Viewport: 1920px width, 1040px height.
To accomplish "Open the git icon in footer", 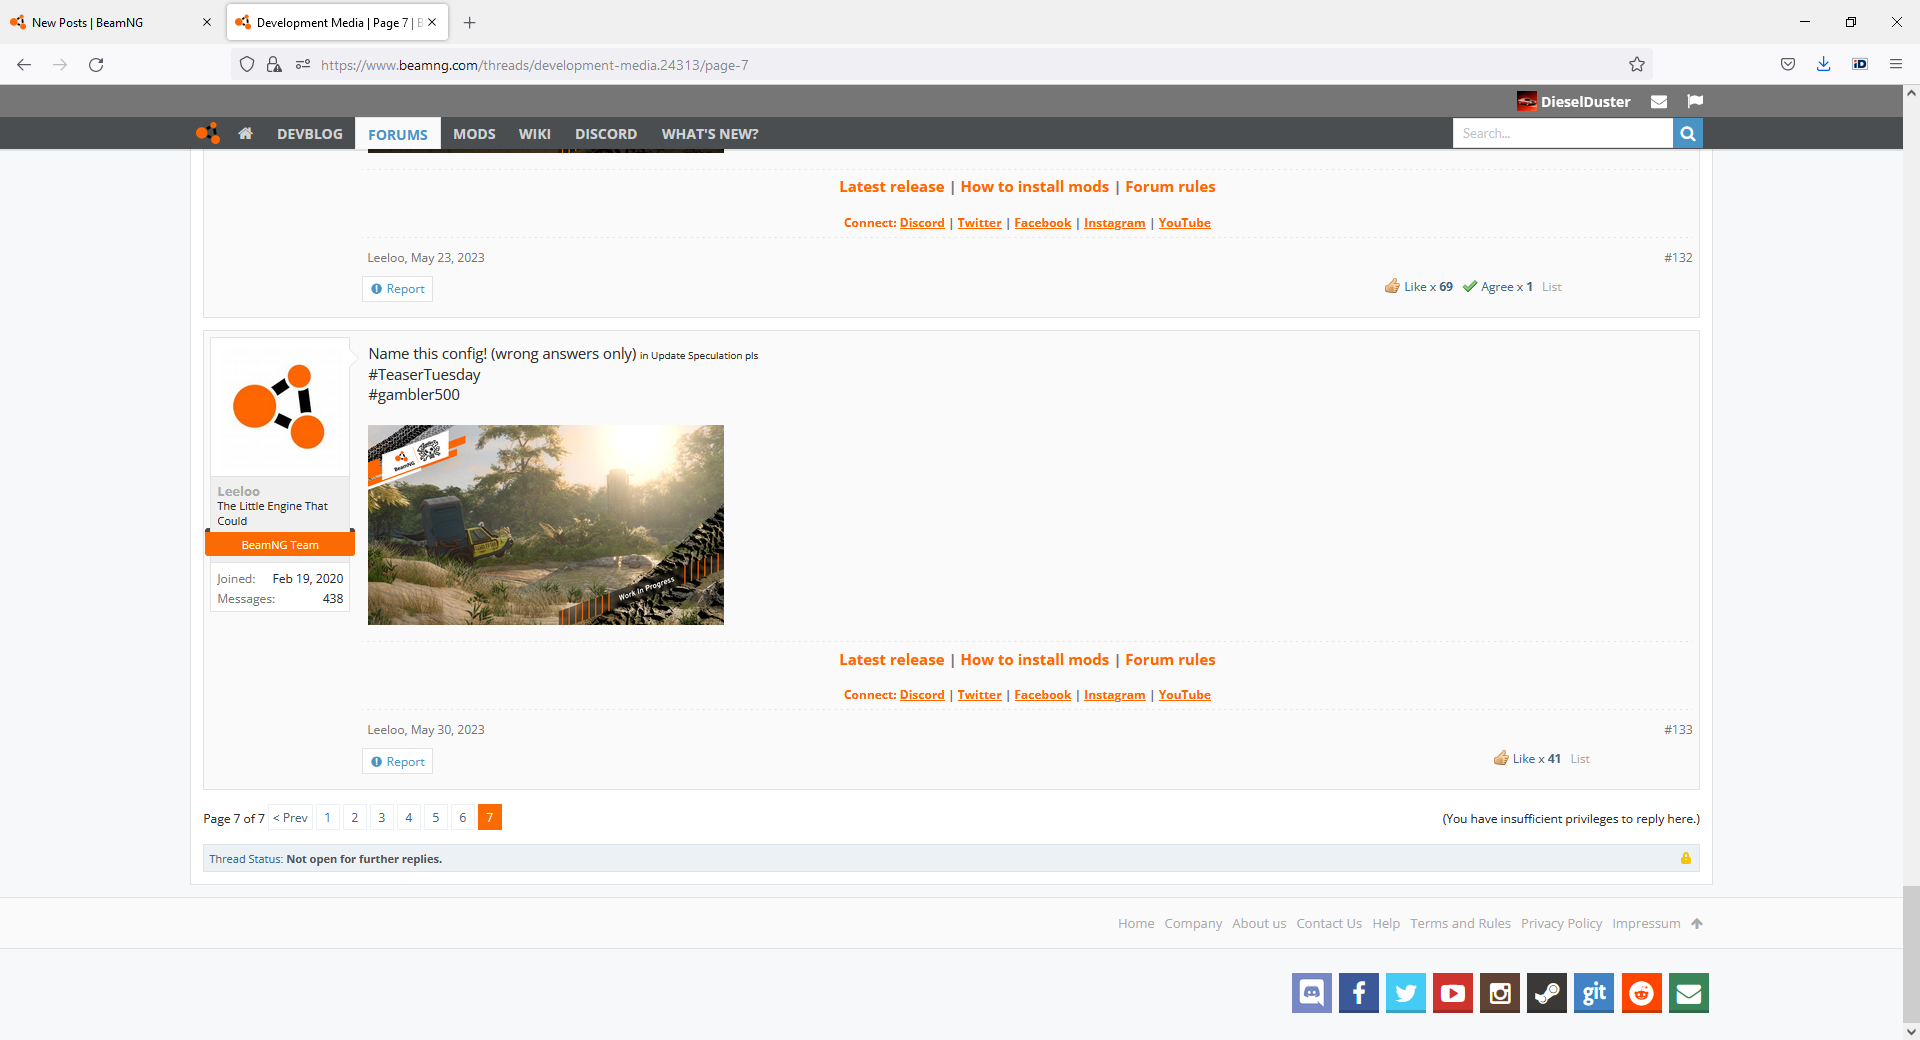I will click(1593, 993).
